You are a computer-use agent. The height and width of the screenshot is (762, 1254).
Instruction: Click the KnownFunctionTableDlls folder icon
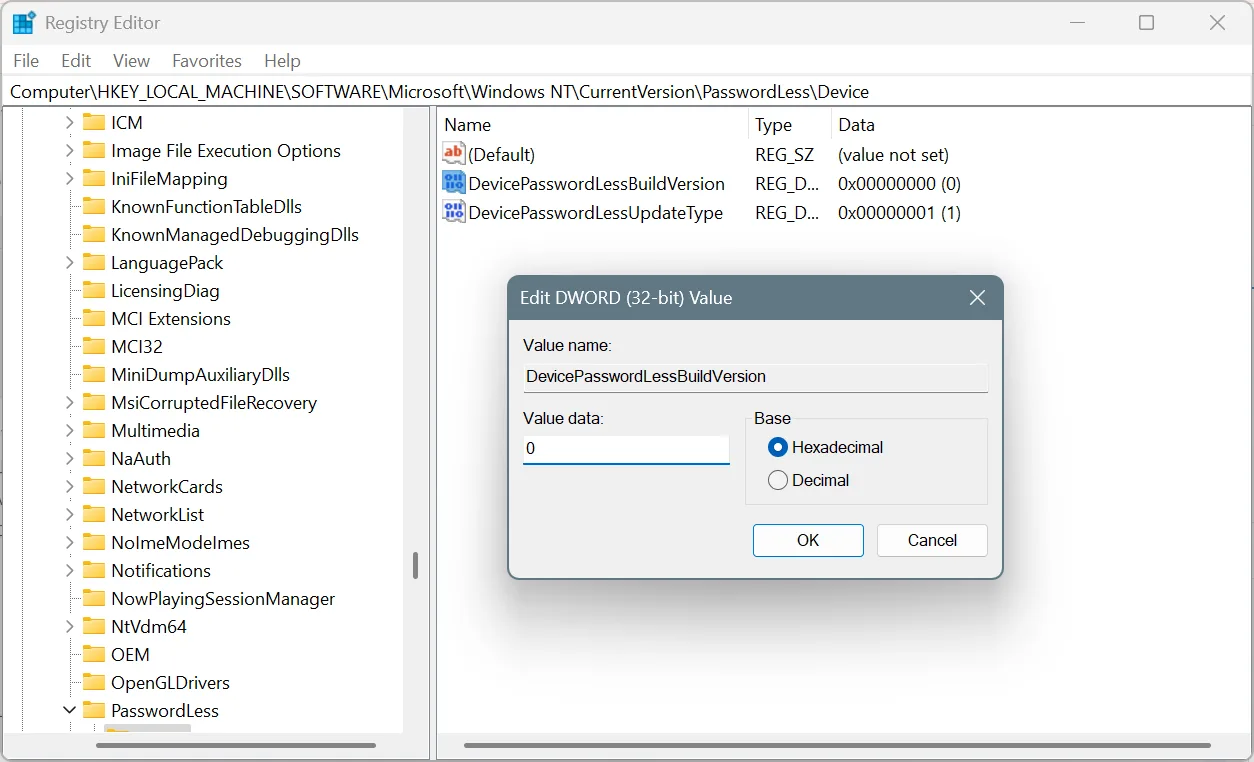[x=94, y=206]
